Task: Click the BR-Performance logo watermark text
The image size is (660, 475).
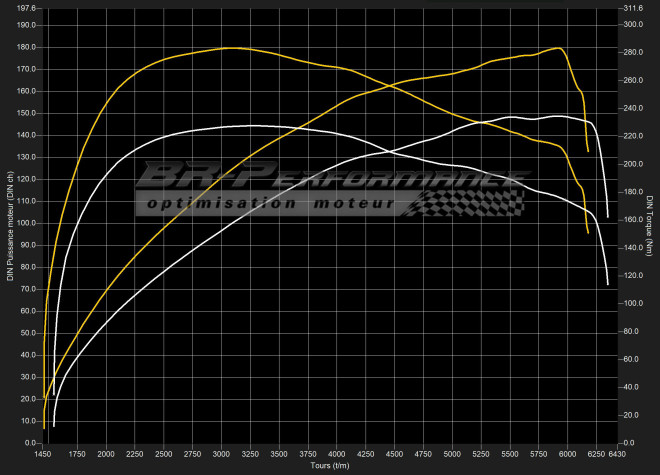Action: [330, 176]
